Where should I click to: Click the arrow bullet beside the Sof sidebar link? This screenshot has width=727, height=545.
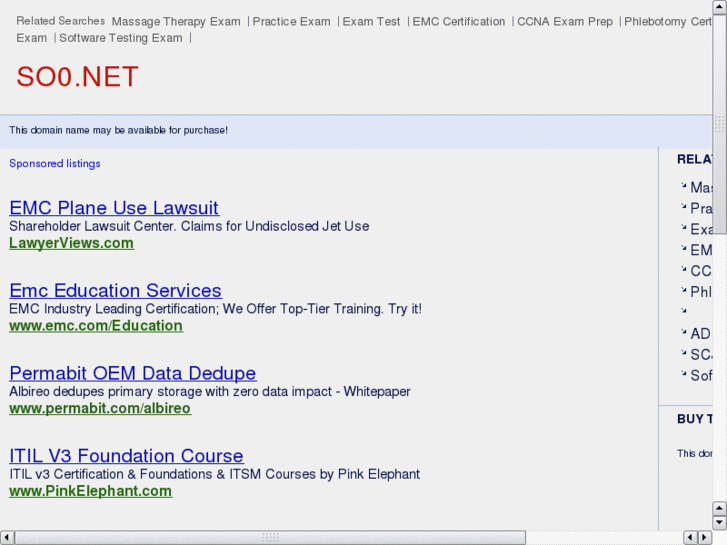(x=683, y=373)
